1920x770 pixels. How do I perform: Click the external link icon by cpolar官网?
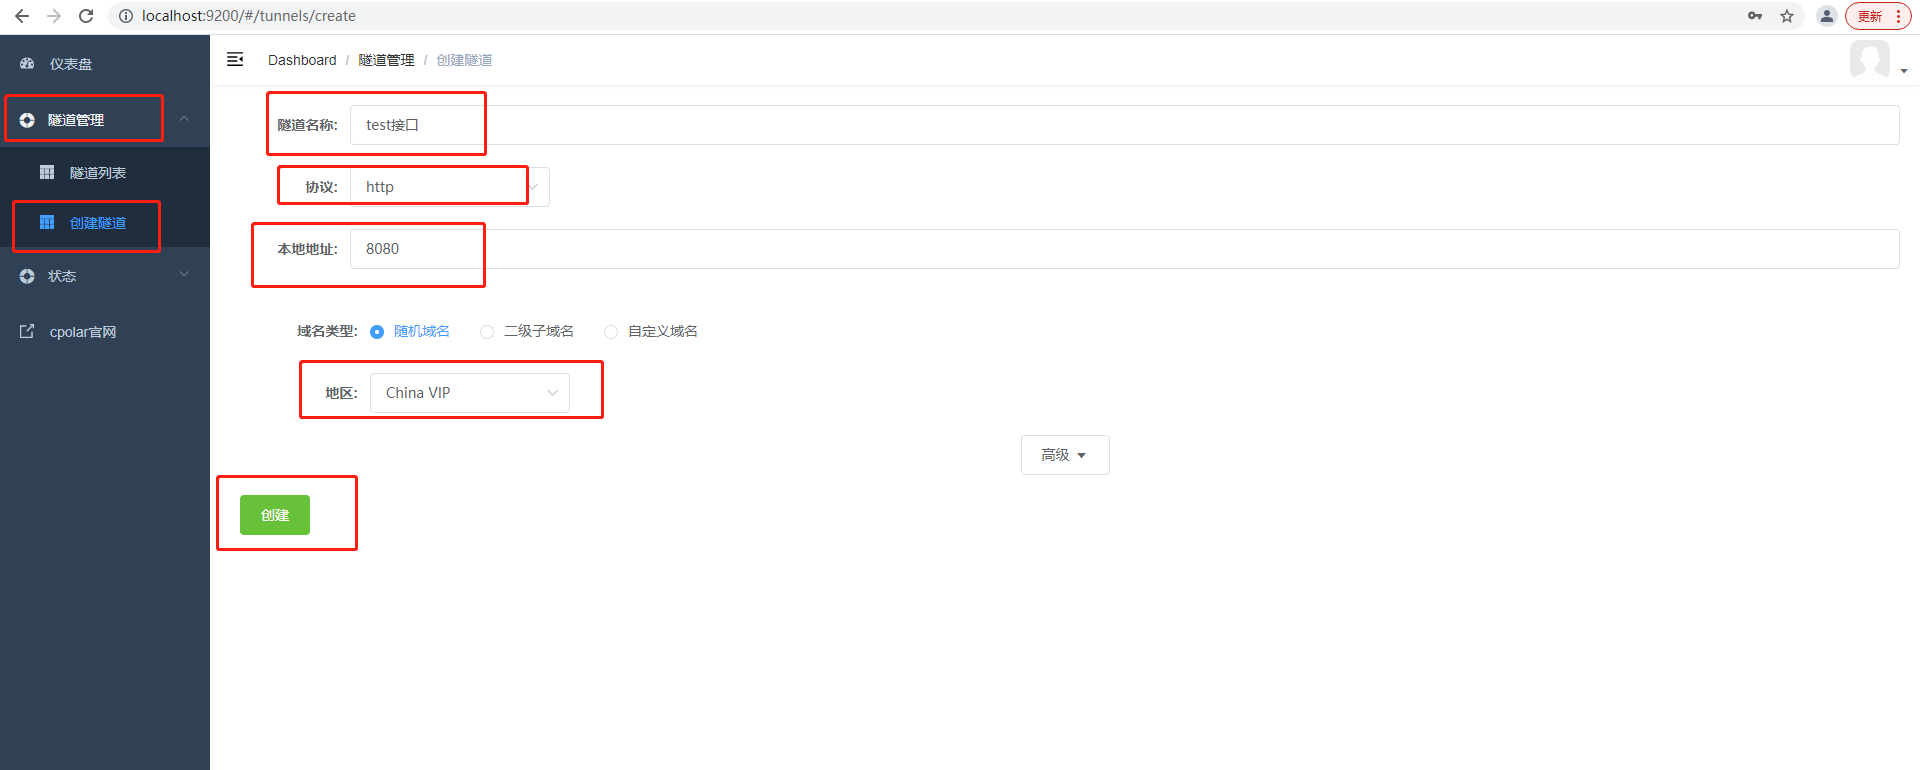coord(27,331)
